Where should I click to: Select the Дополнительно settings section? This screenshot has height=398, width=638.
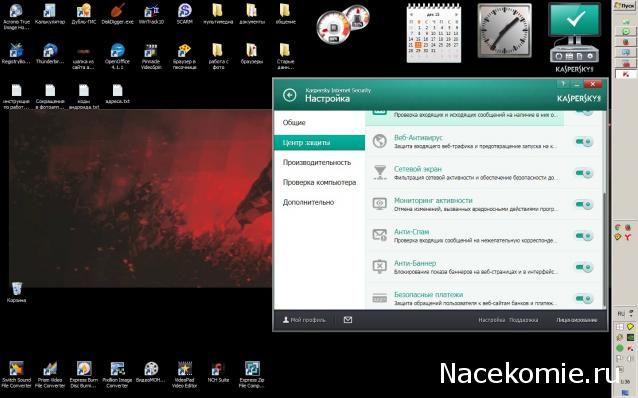319,202
